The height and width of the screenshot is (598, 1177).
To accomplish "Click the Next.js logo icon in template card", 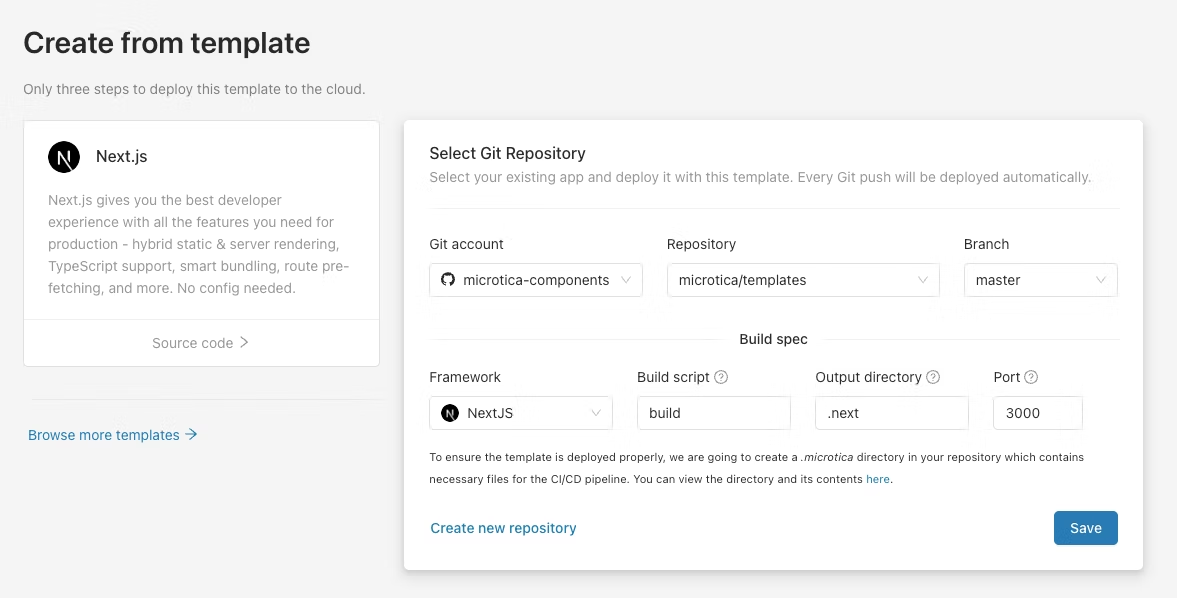I will tap(64, 157).
